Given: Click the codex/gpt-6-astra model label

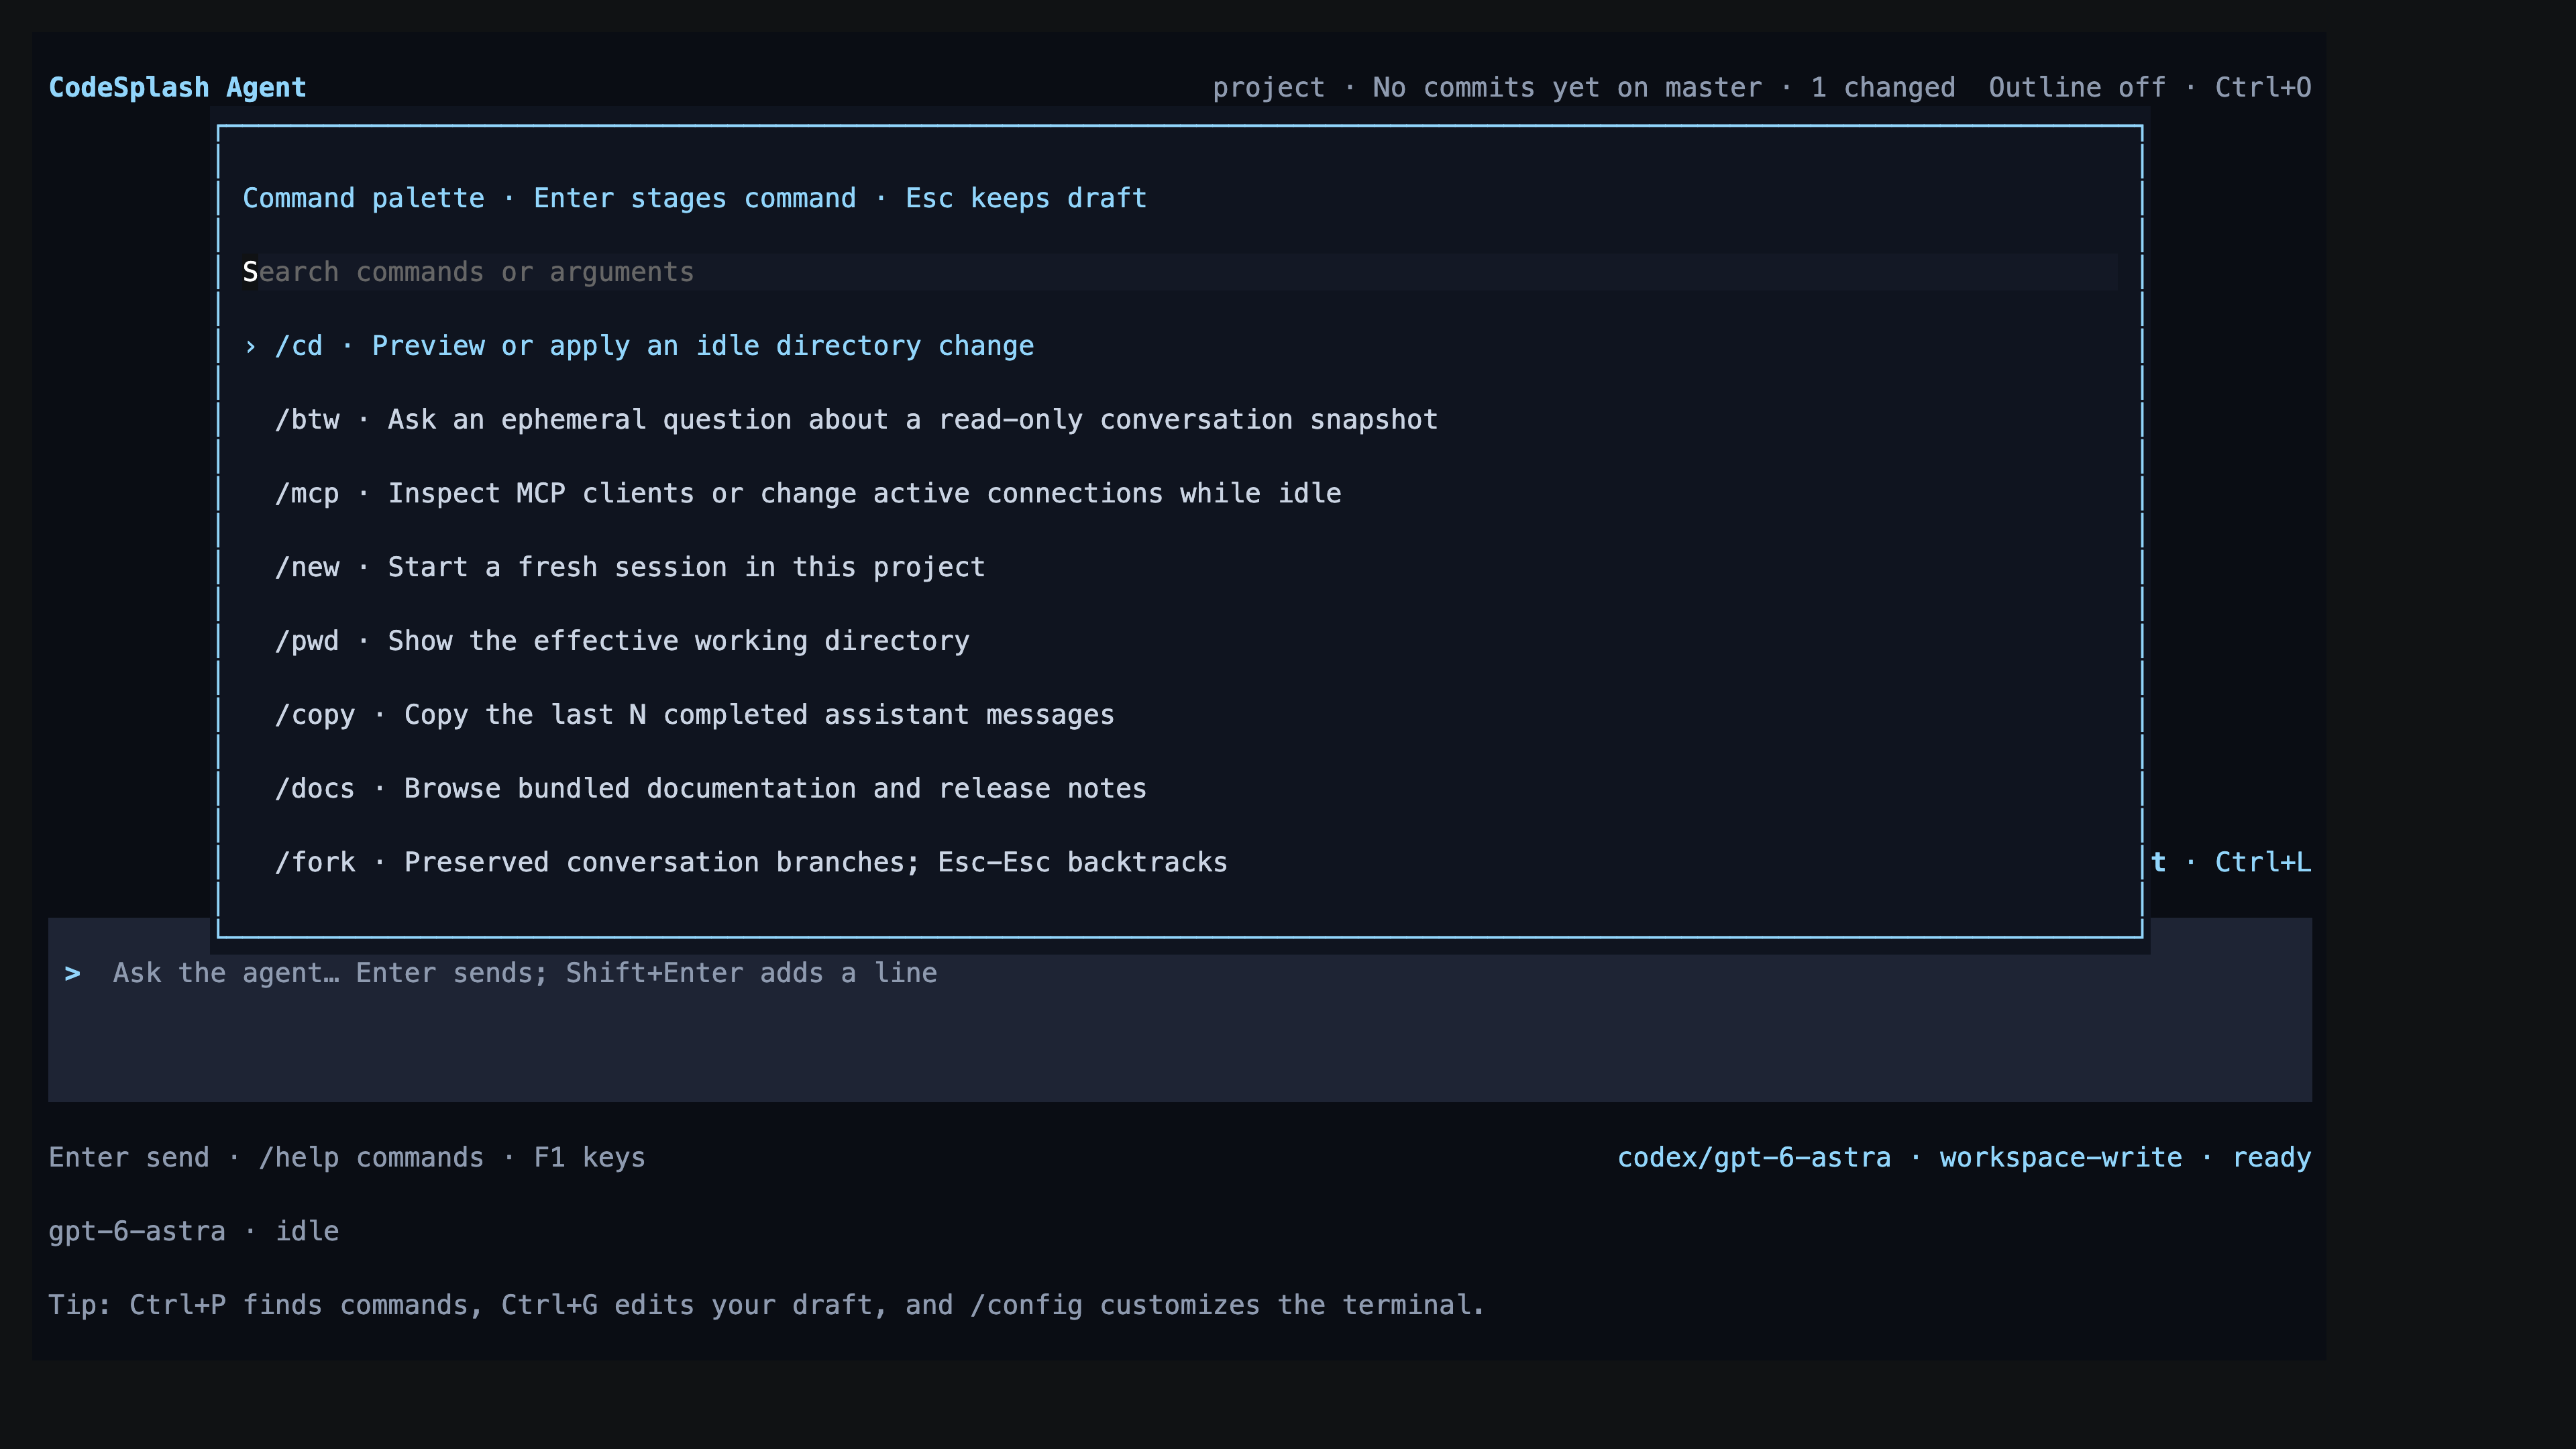Looking at the screenshot, I should point(1754,1158).
